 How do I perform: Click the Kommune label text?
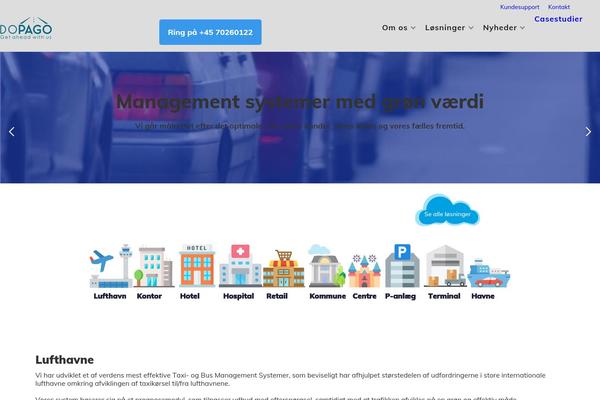pyautogui.click(x=328, y=296)
